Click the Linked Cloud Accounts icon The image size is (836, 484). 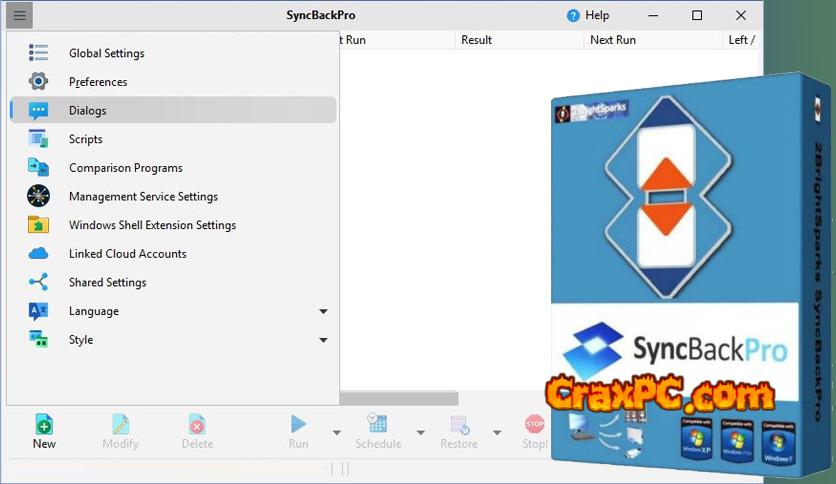[38, 254]
